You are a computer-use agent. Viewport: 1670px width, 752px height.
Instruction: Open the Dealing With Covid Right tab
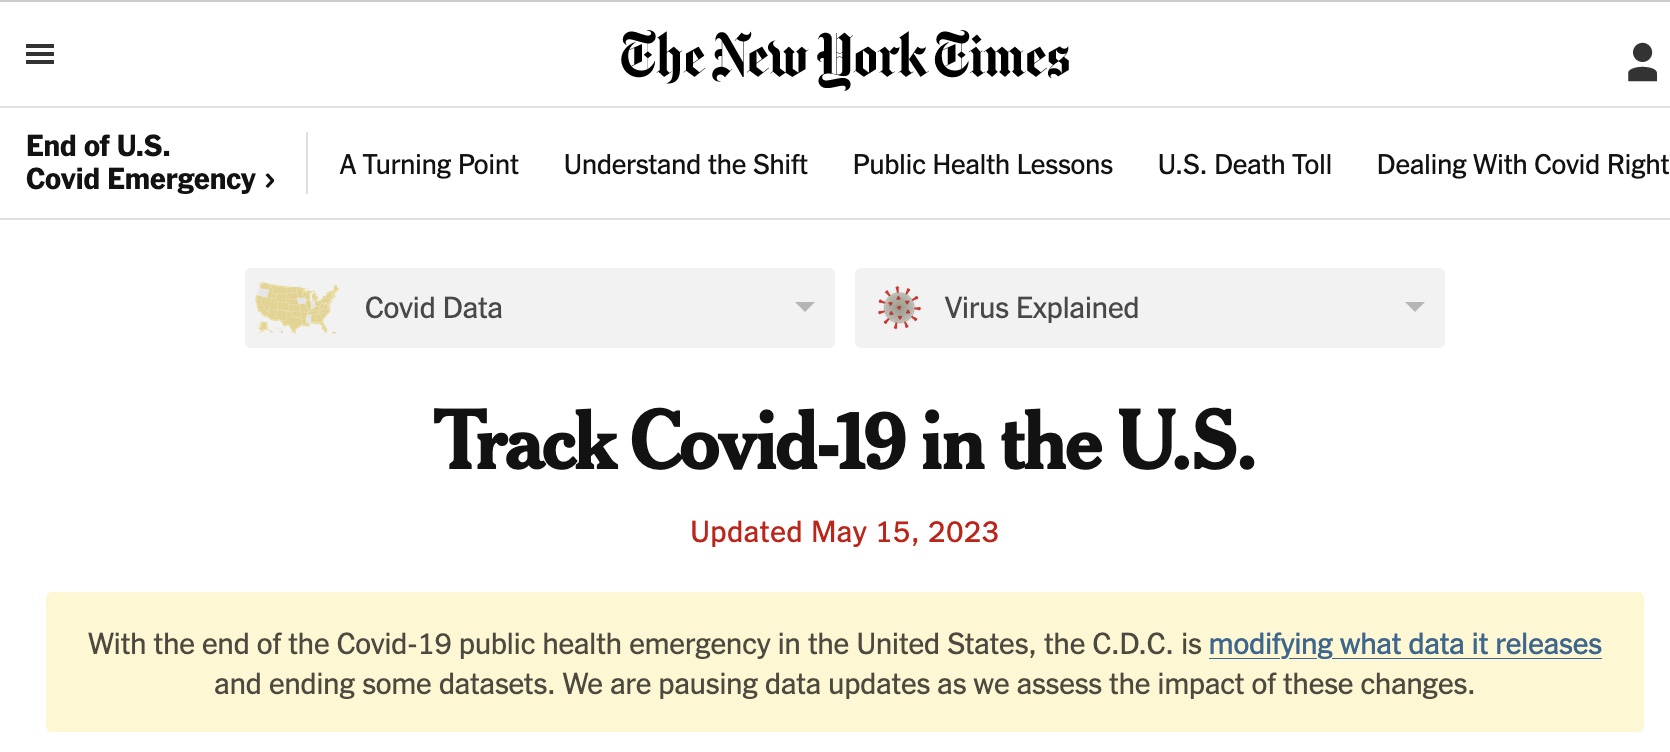coord(1521,164)
